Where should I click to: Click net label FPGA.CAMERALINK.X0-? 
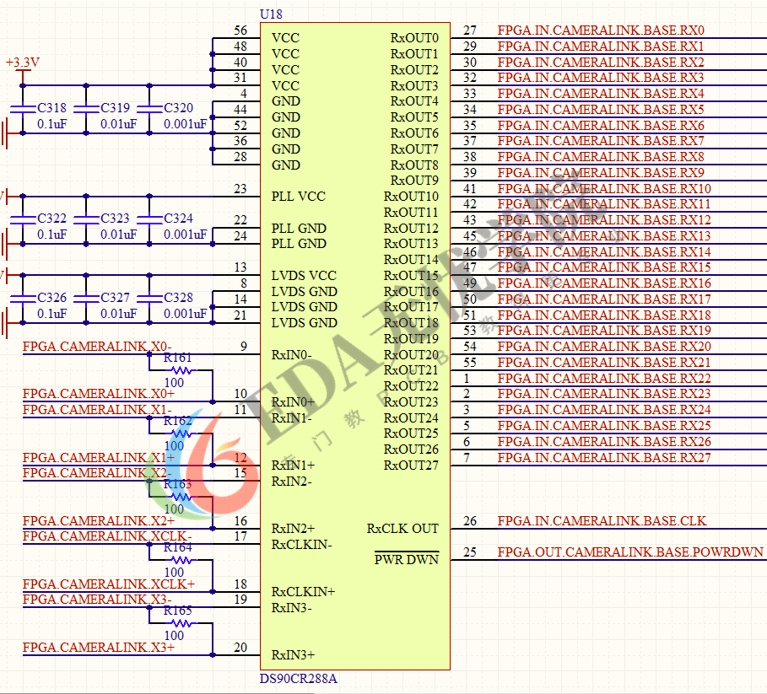click(97, 346)
